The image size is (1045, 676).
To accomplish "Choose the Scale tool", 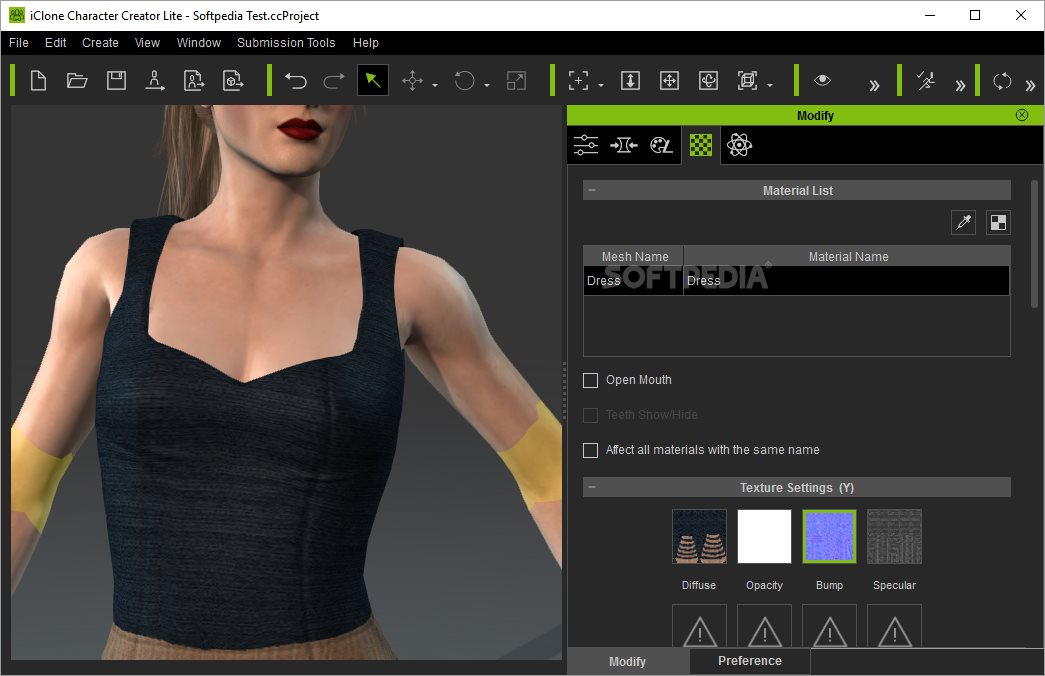I will [517, 81].
